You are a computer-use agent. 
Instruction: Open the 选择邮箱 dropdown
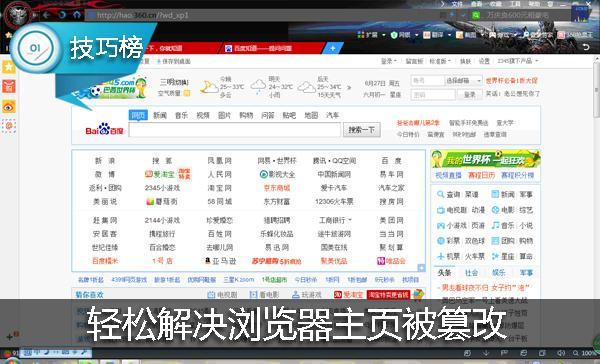pyautogui.click(x=463, y=81)
